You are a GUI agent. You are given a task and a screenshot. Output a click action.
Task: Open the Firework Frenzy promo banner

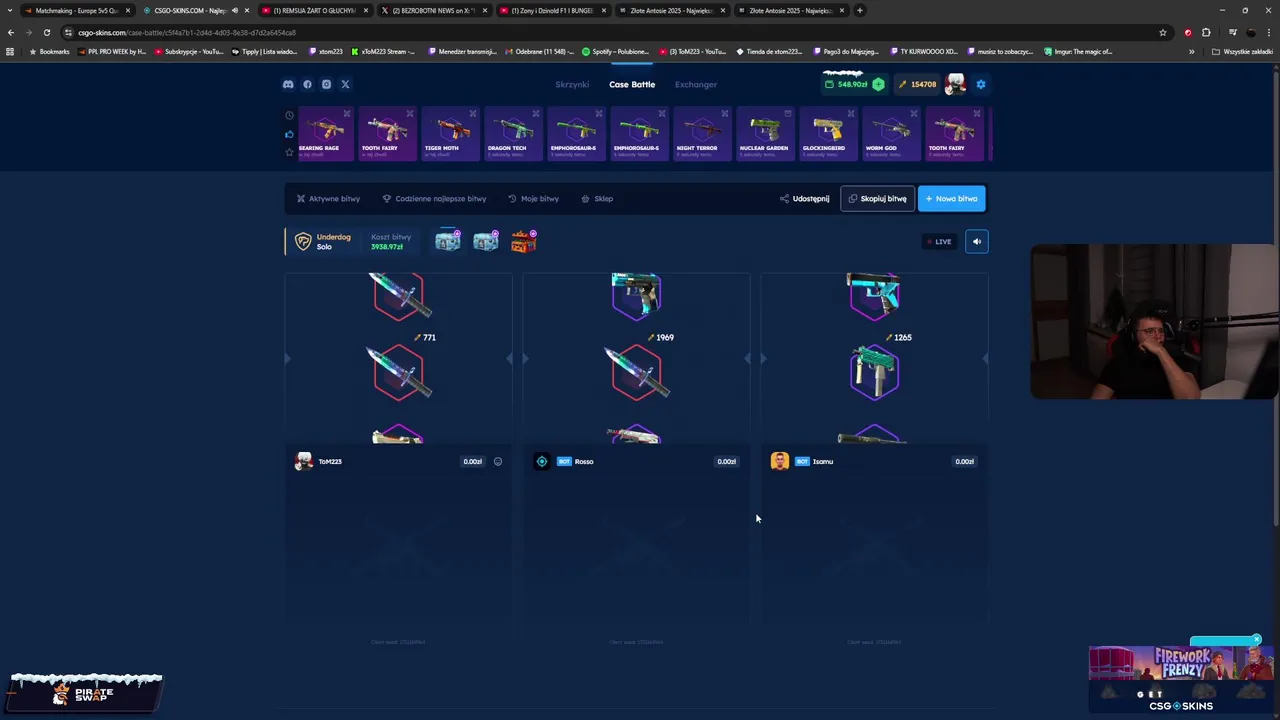[1180, 678]
